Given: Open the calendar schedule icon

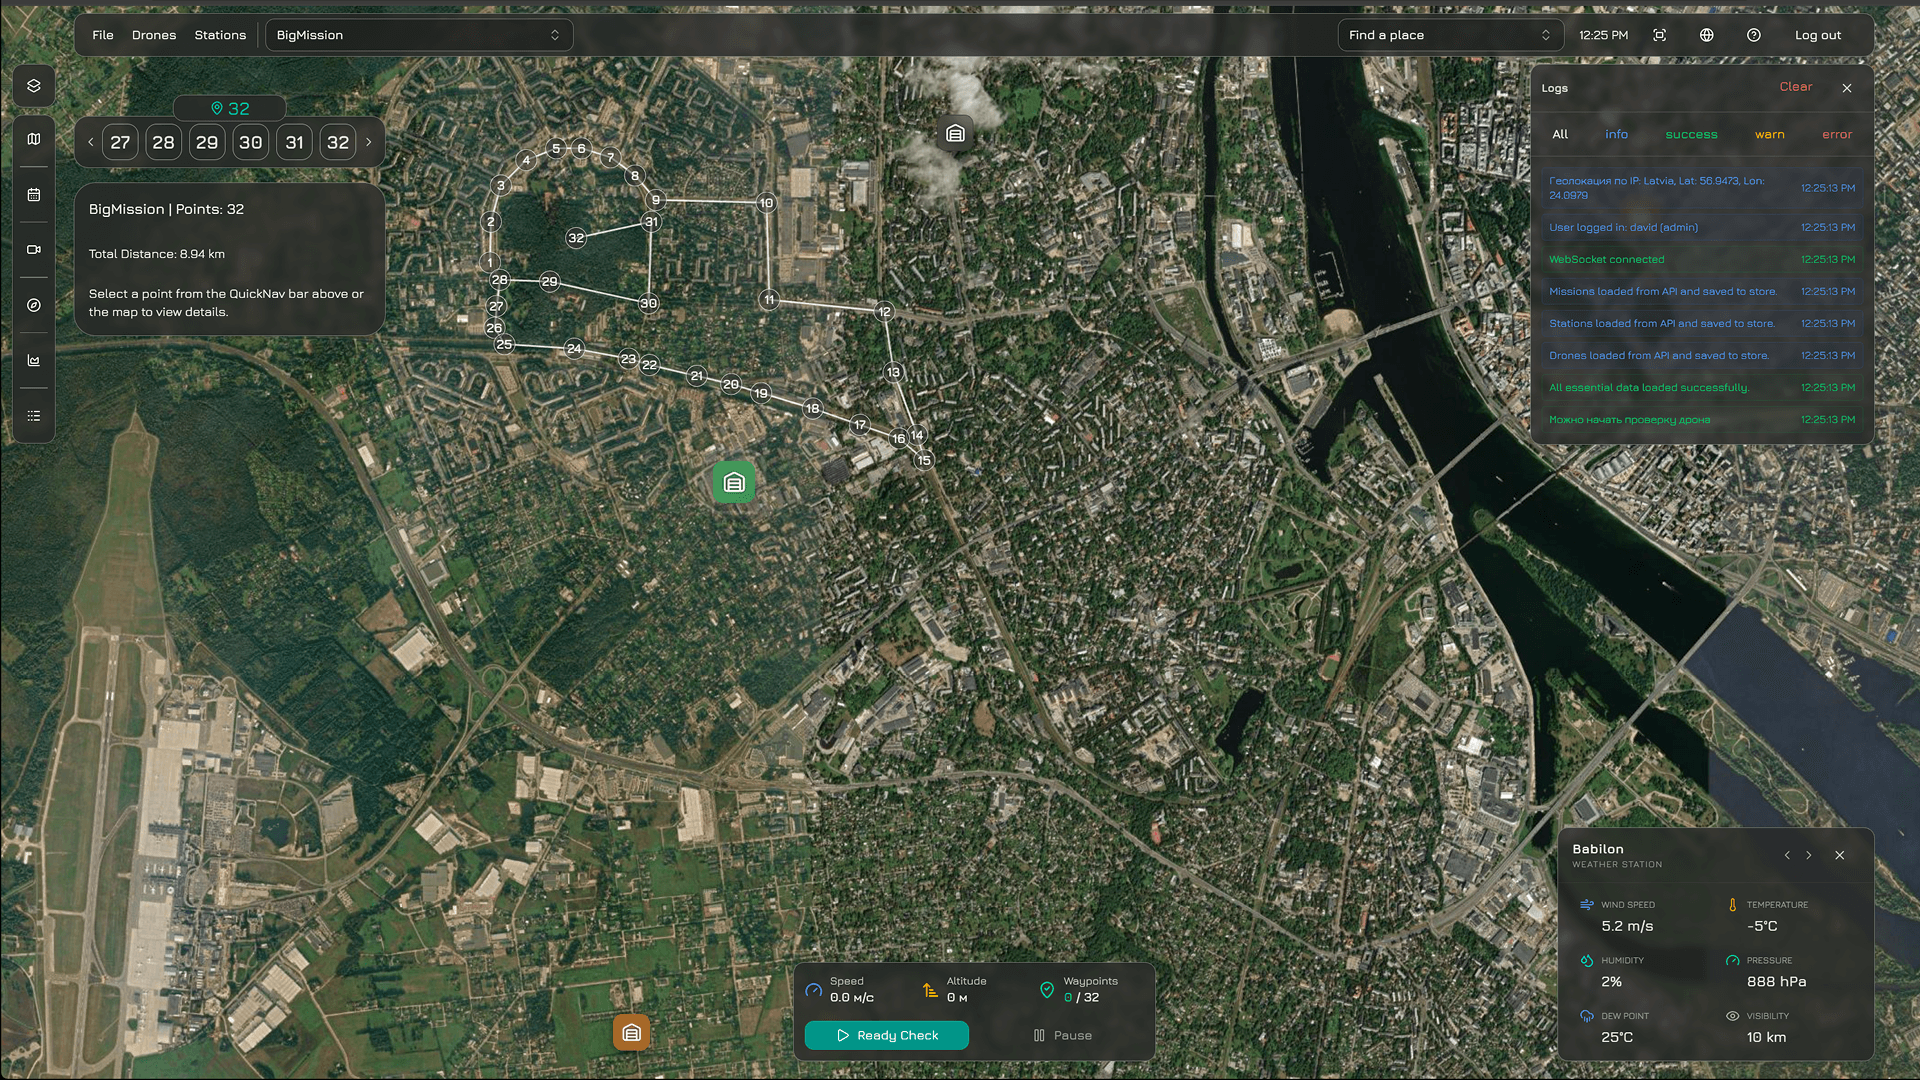Looking at the screenshot, I should (x=34, y=195).
